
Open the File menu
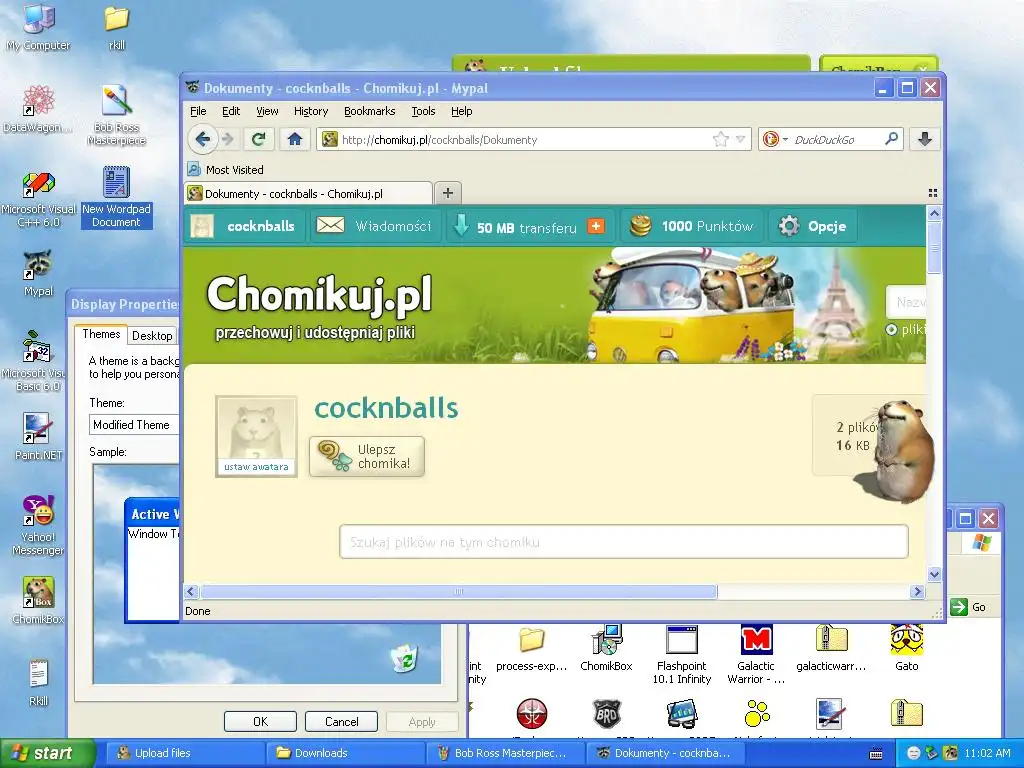(x=198, y=111)
